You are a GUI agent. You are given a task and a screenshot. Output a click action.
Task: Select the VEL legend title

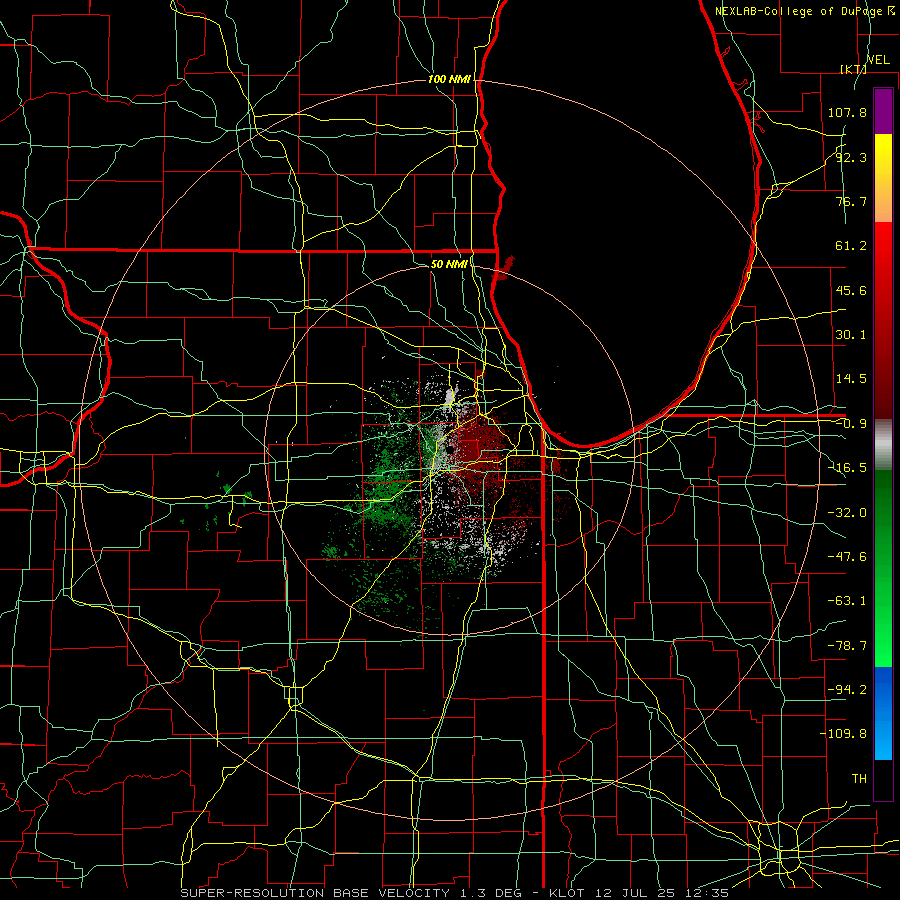[x=878, y=60]
